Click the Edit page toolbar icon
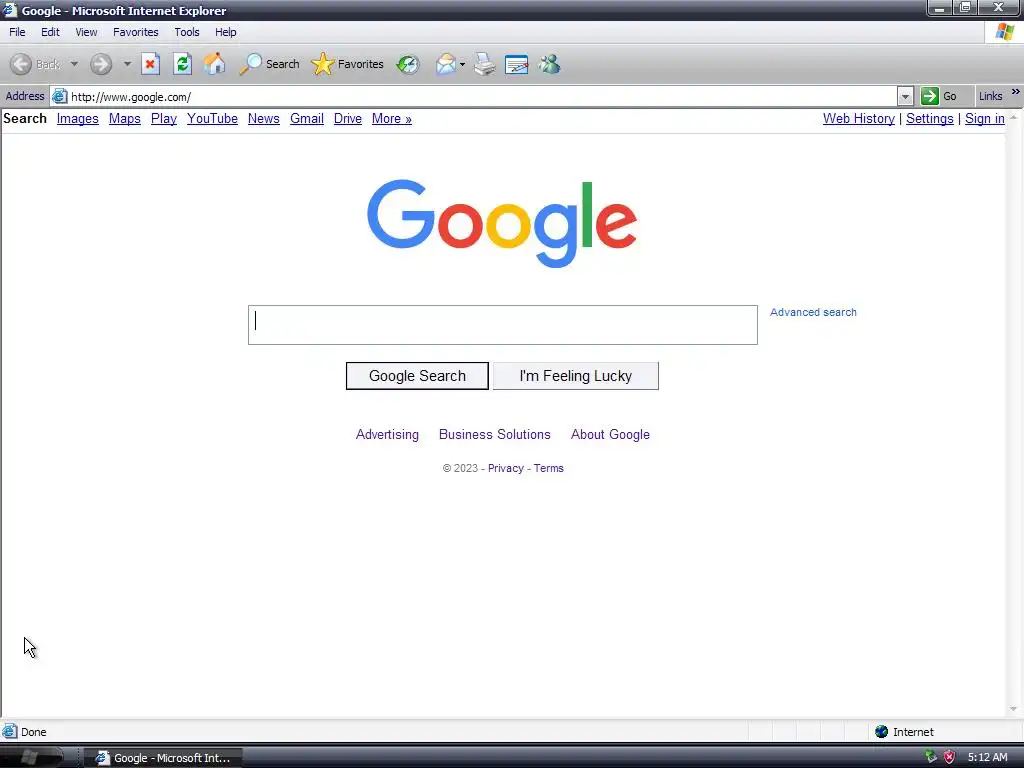Screen dimensions: 1024x768 pyautogui.click(x=517, y=65)
